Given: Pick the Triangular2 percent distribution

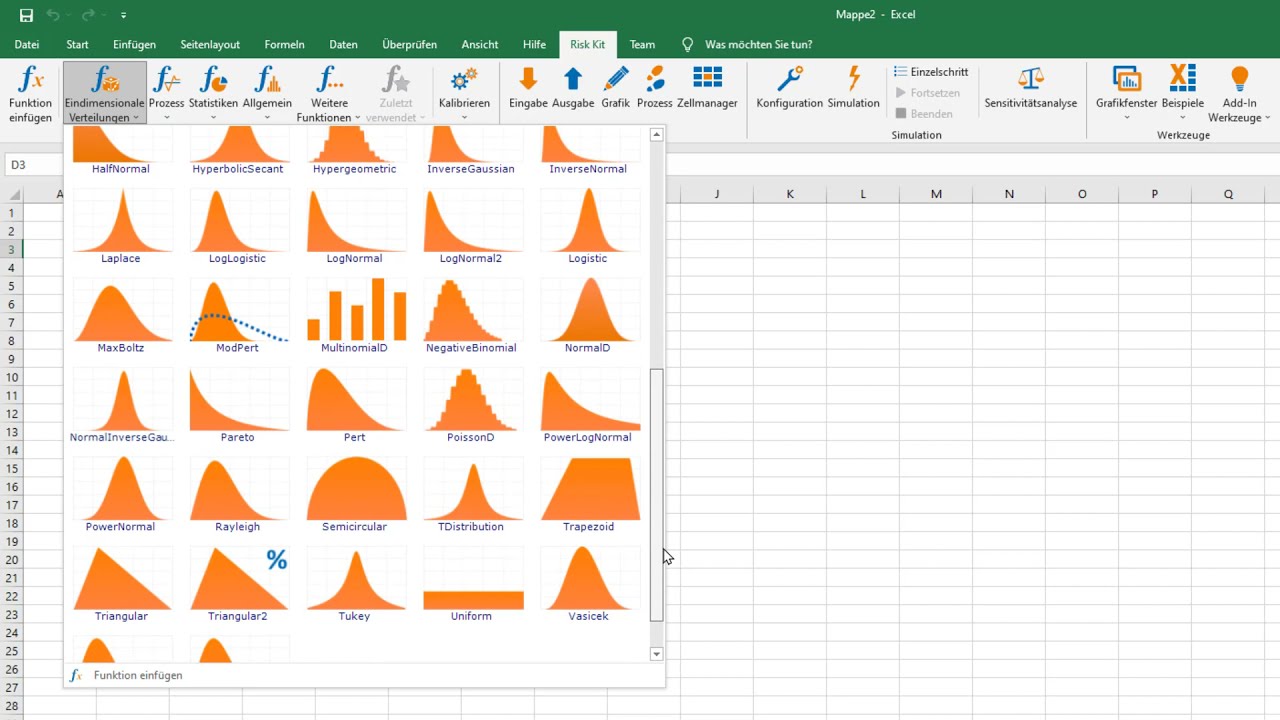Looking at the screenshot, I should [x=238, y=585].
